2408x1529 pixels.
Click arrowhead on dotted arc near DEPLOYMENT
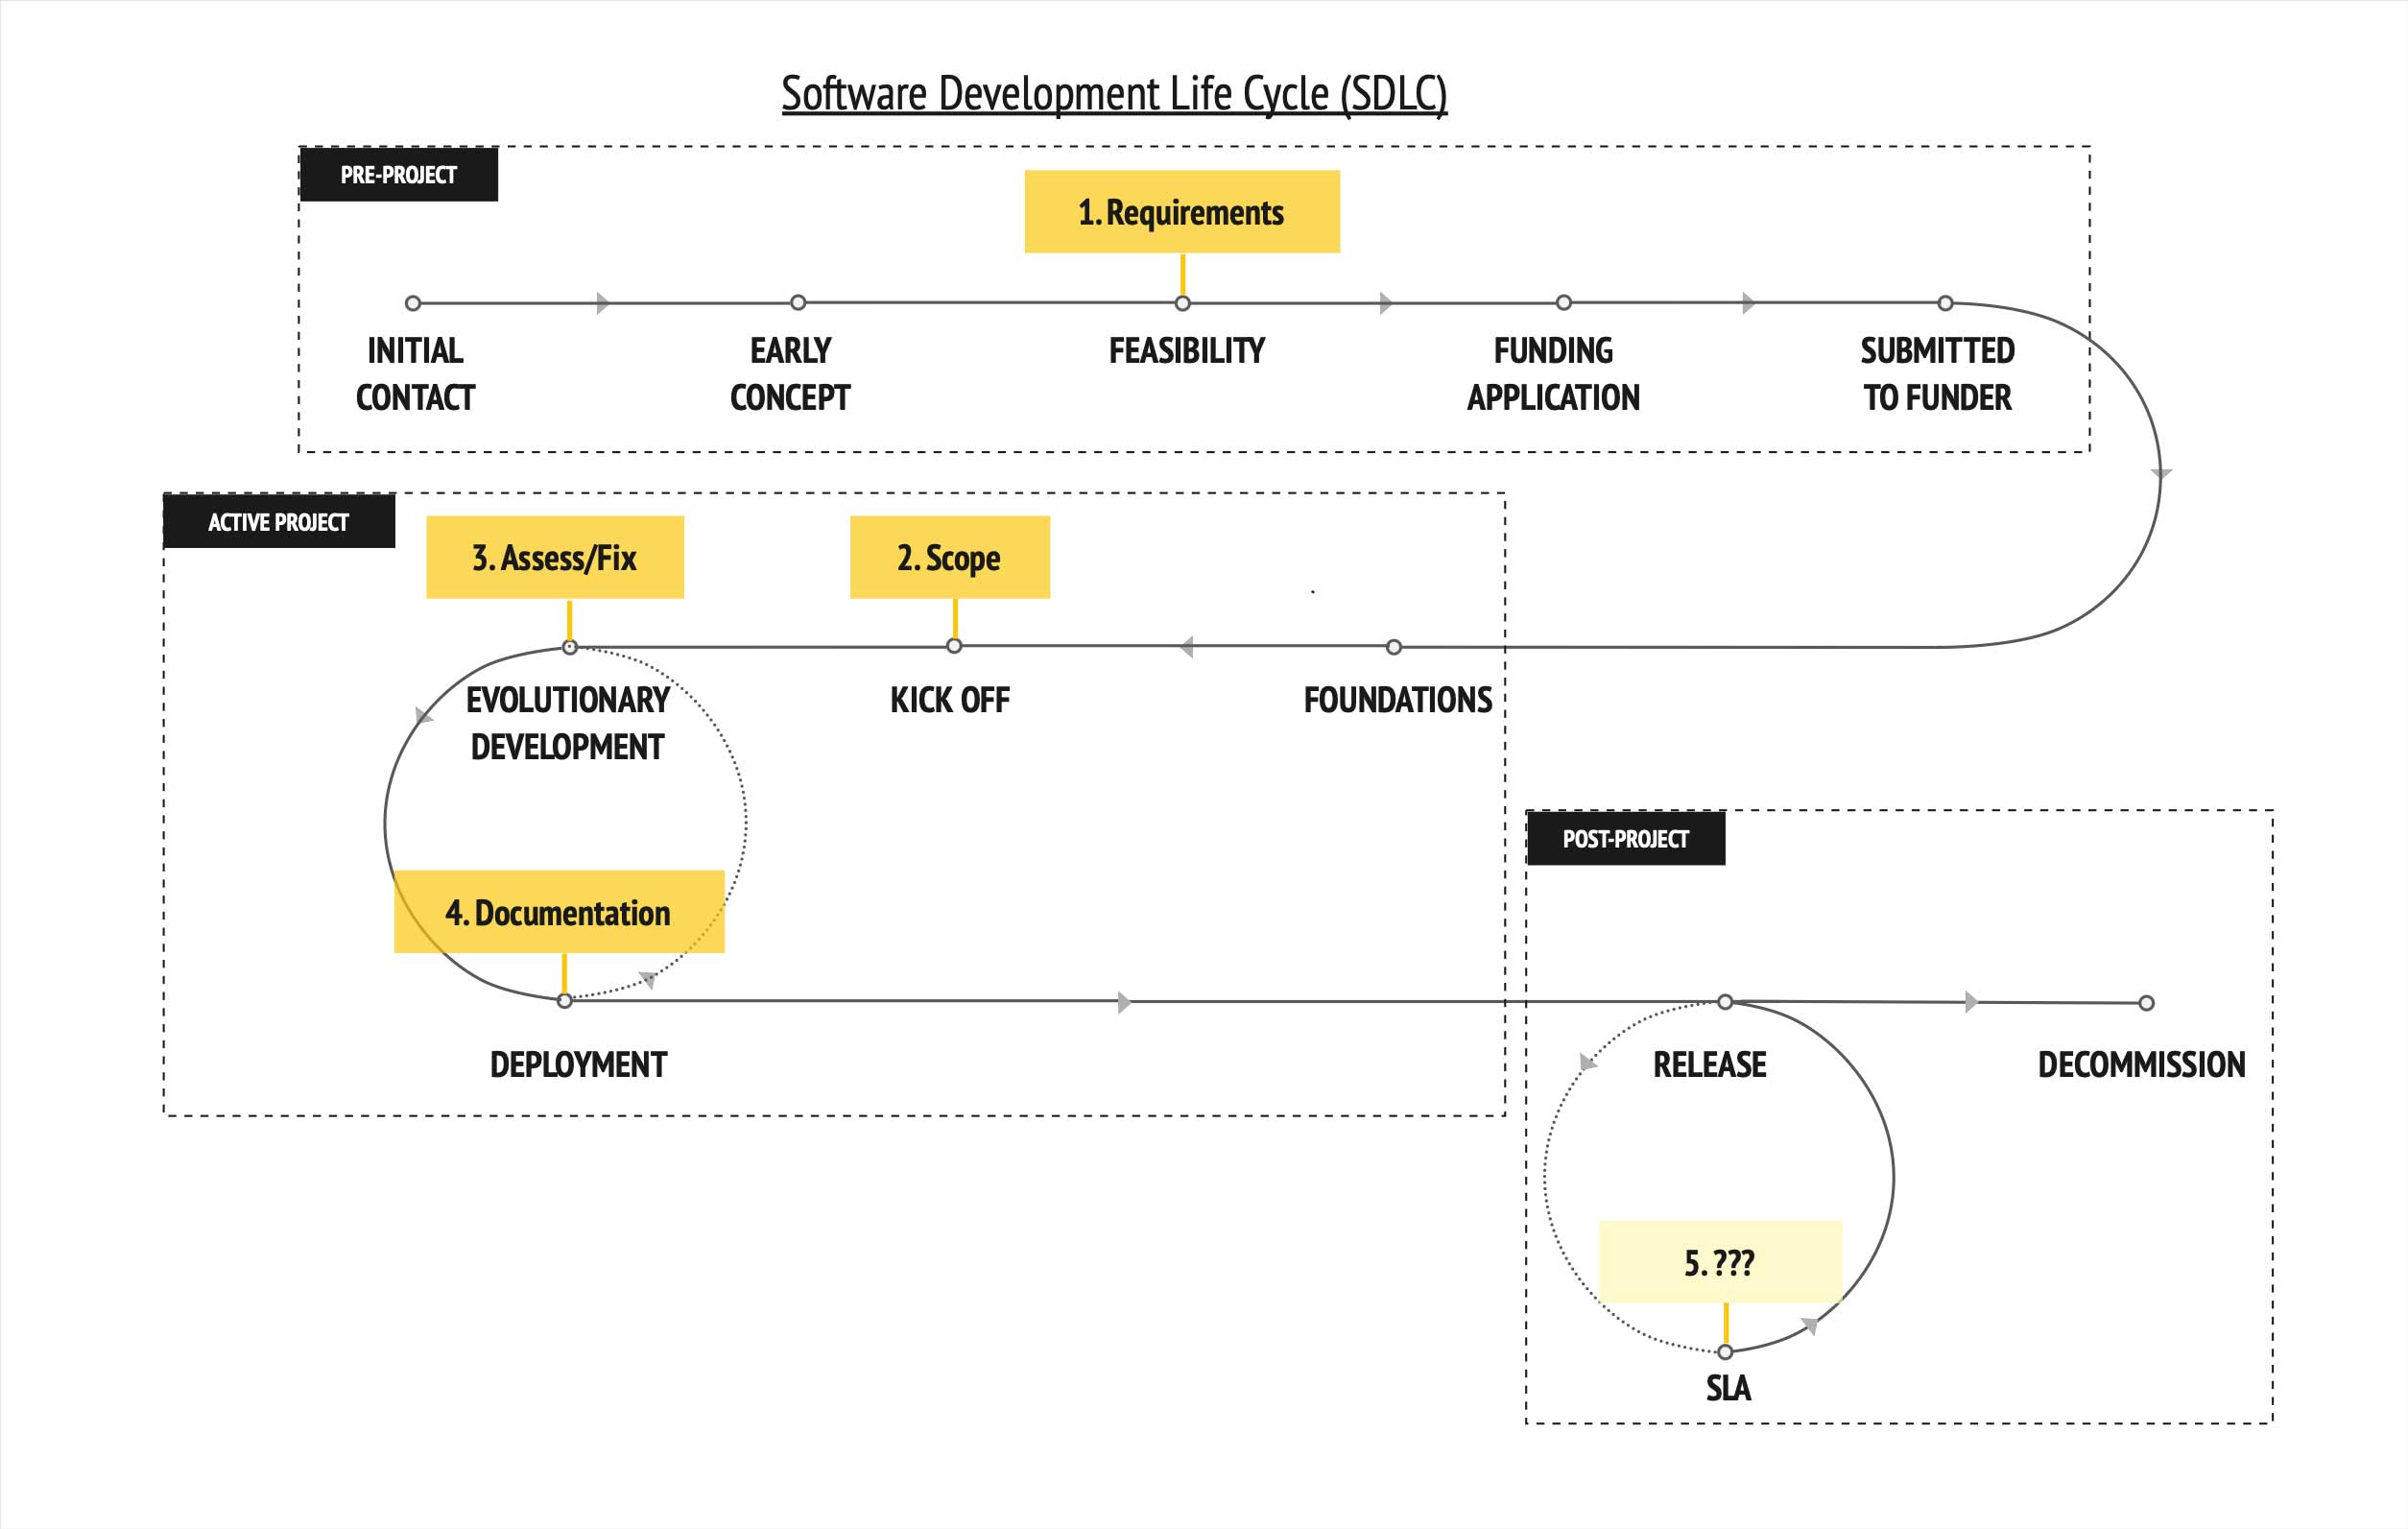click(648, 980)
